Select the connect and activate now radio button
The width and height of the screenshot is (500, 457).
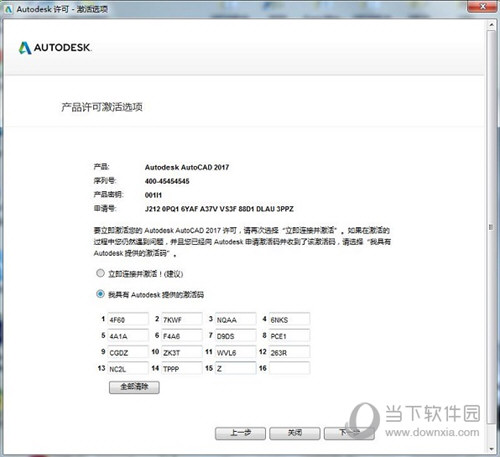100,273
